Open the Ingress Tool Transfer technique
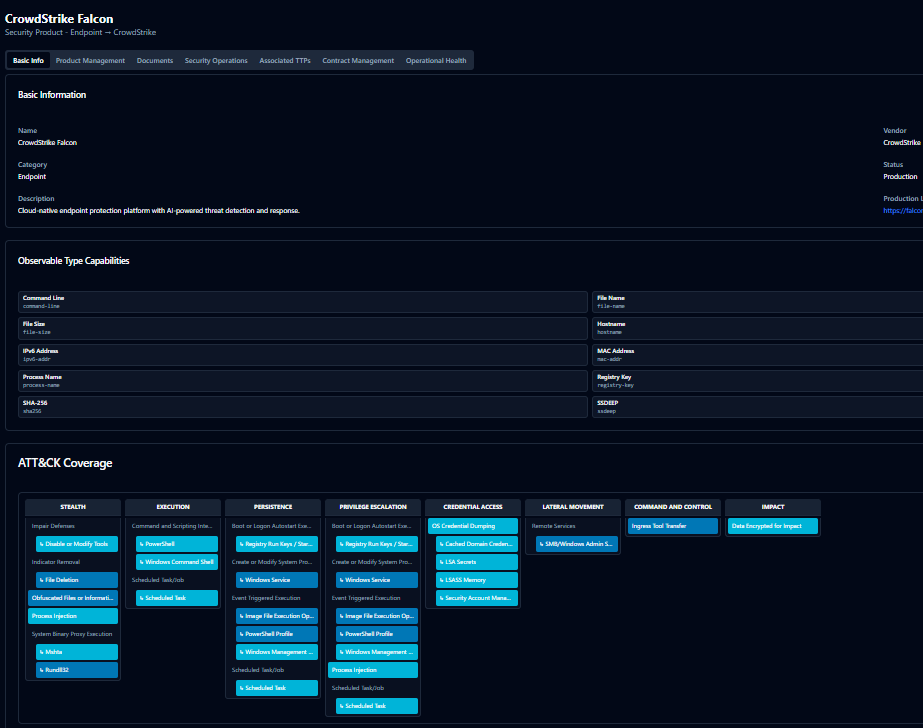923x728 pixels. 673,526
